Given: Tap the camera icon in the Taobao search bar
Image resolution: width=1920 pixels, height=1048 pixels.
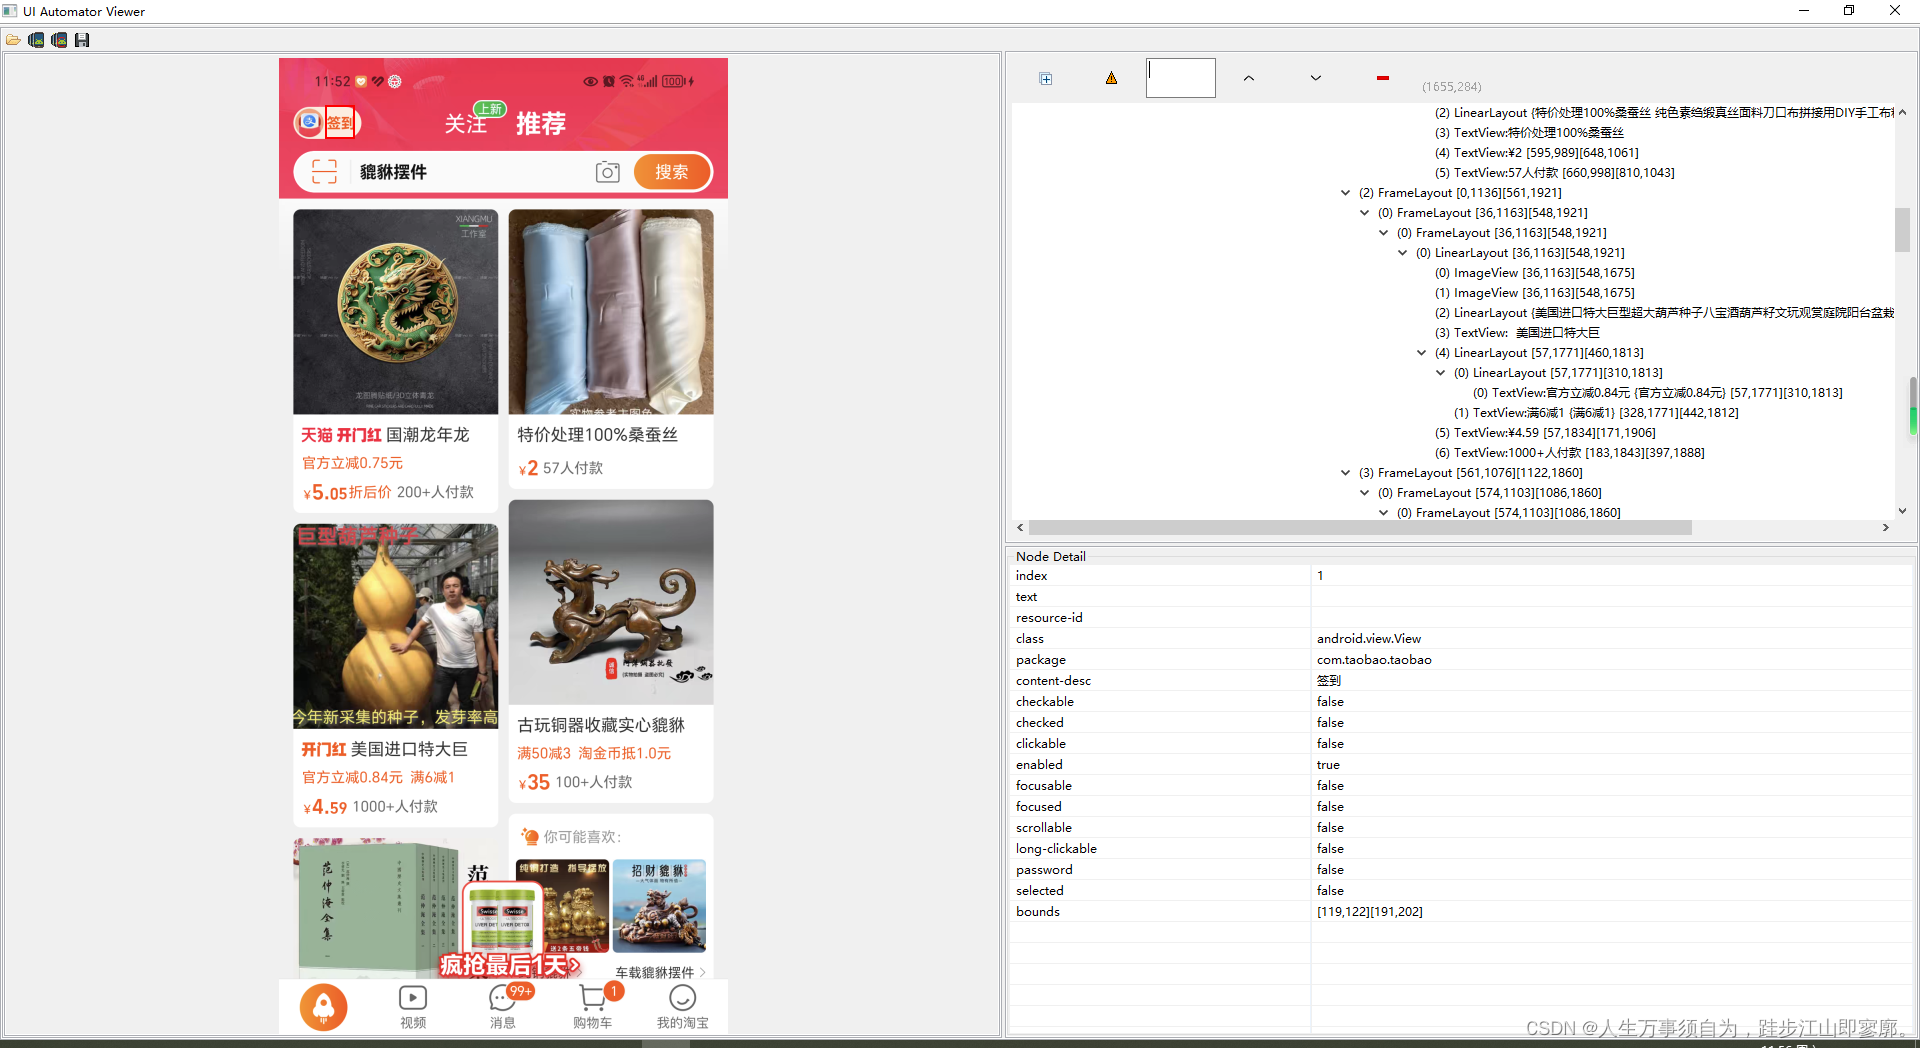Looking at the screenshot, I should click(607, 172).
